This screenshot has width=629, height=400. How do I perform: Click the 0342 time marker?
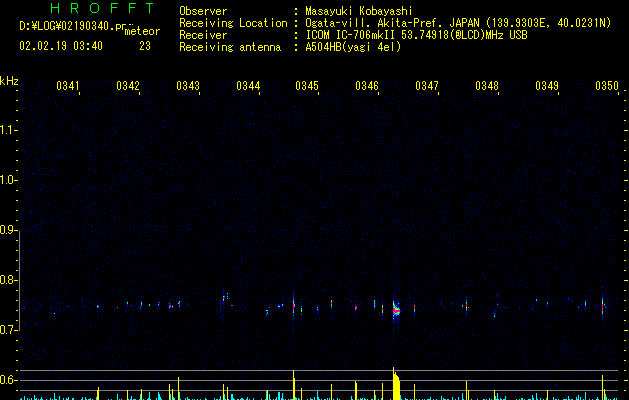pos(128,86)
